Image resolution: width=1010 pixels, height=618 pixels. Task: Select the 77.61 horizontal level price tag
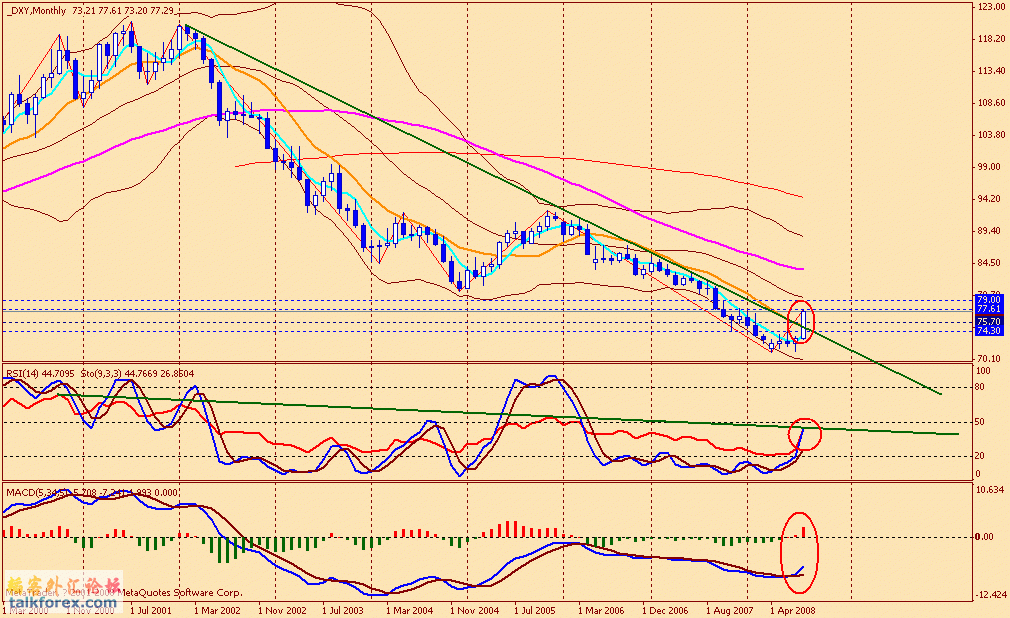coord(988,309)
